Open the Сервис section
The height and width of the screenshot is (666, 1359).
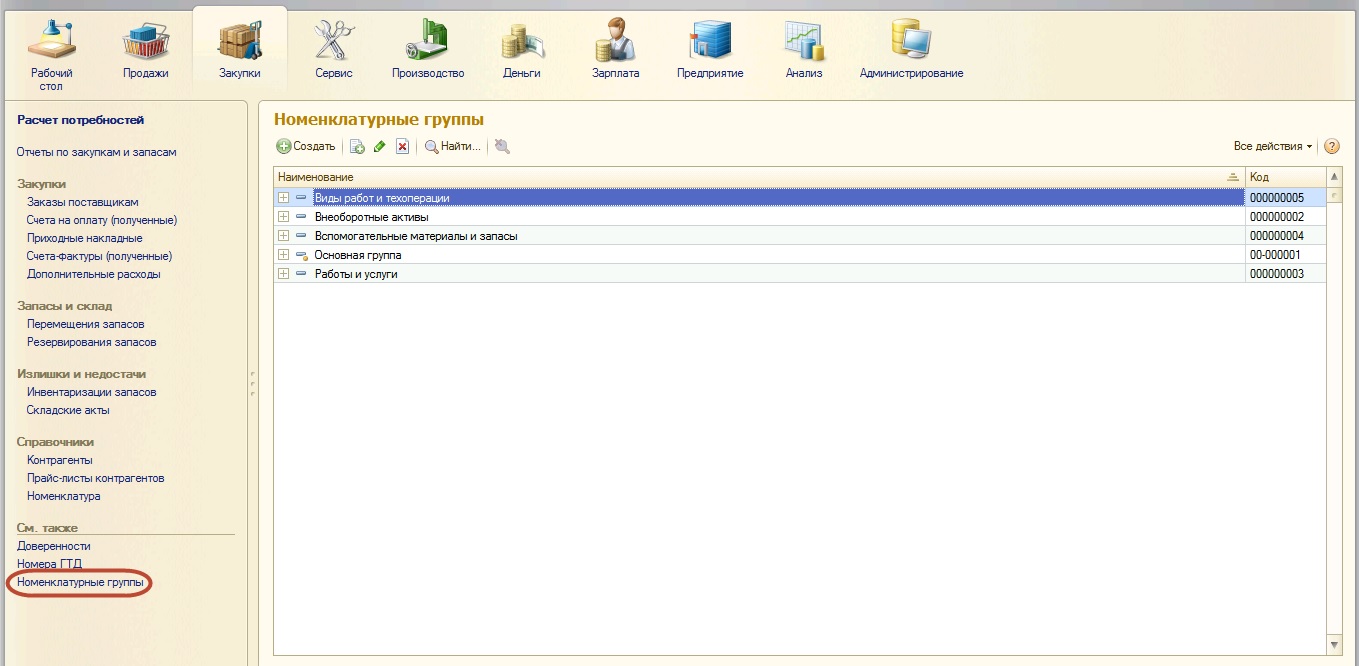[334, 51]
